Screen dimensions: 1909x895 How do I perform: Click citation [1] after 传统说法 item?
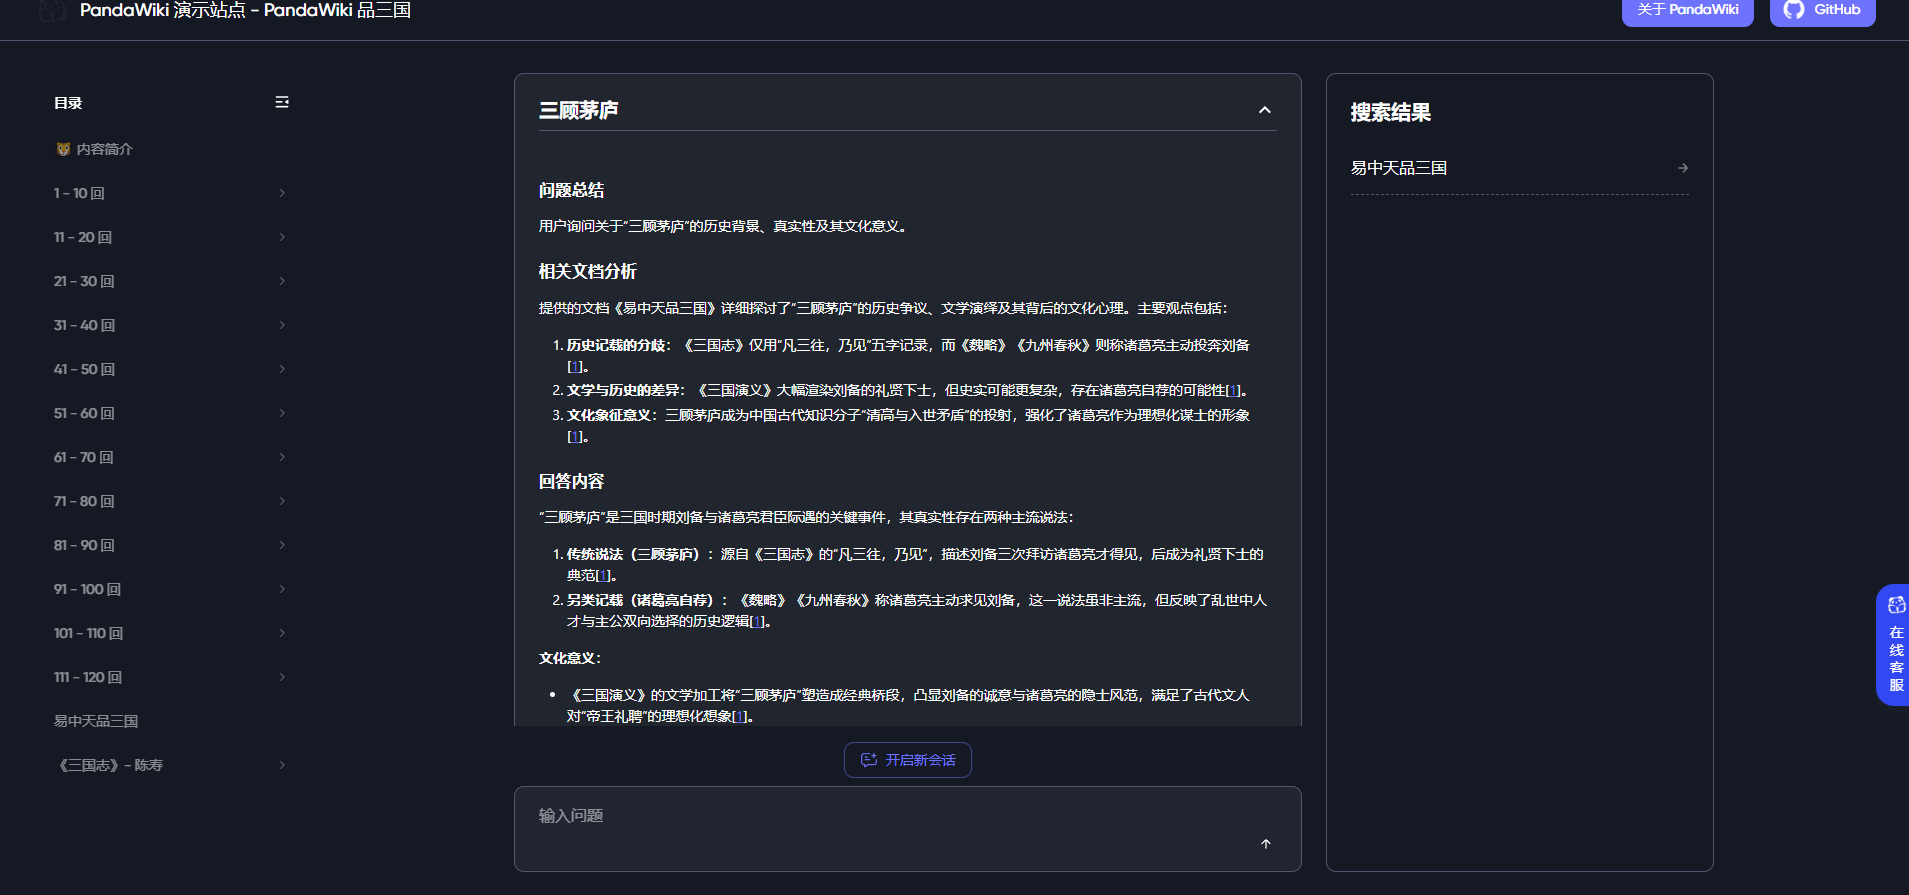(603, 576)
